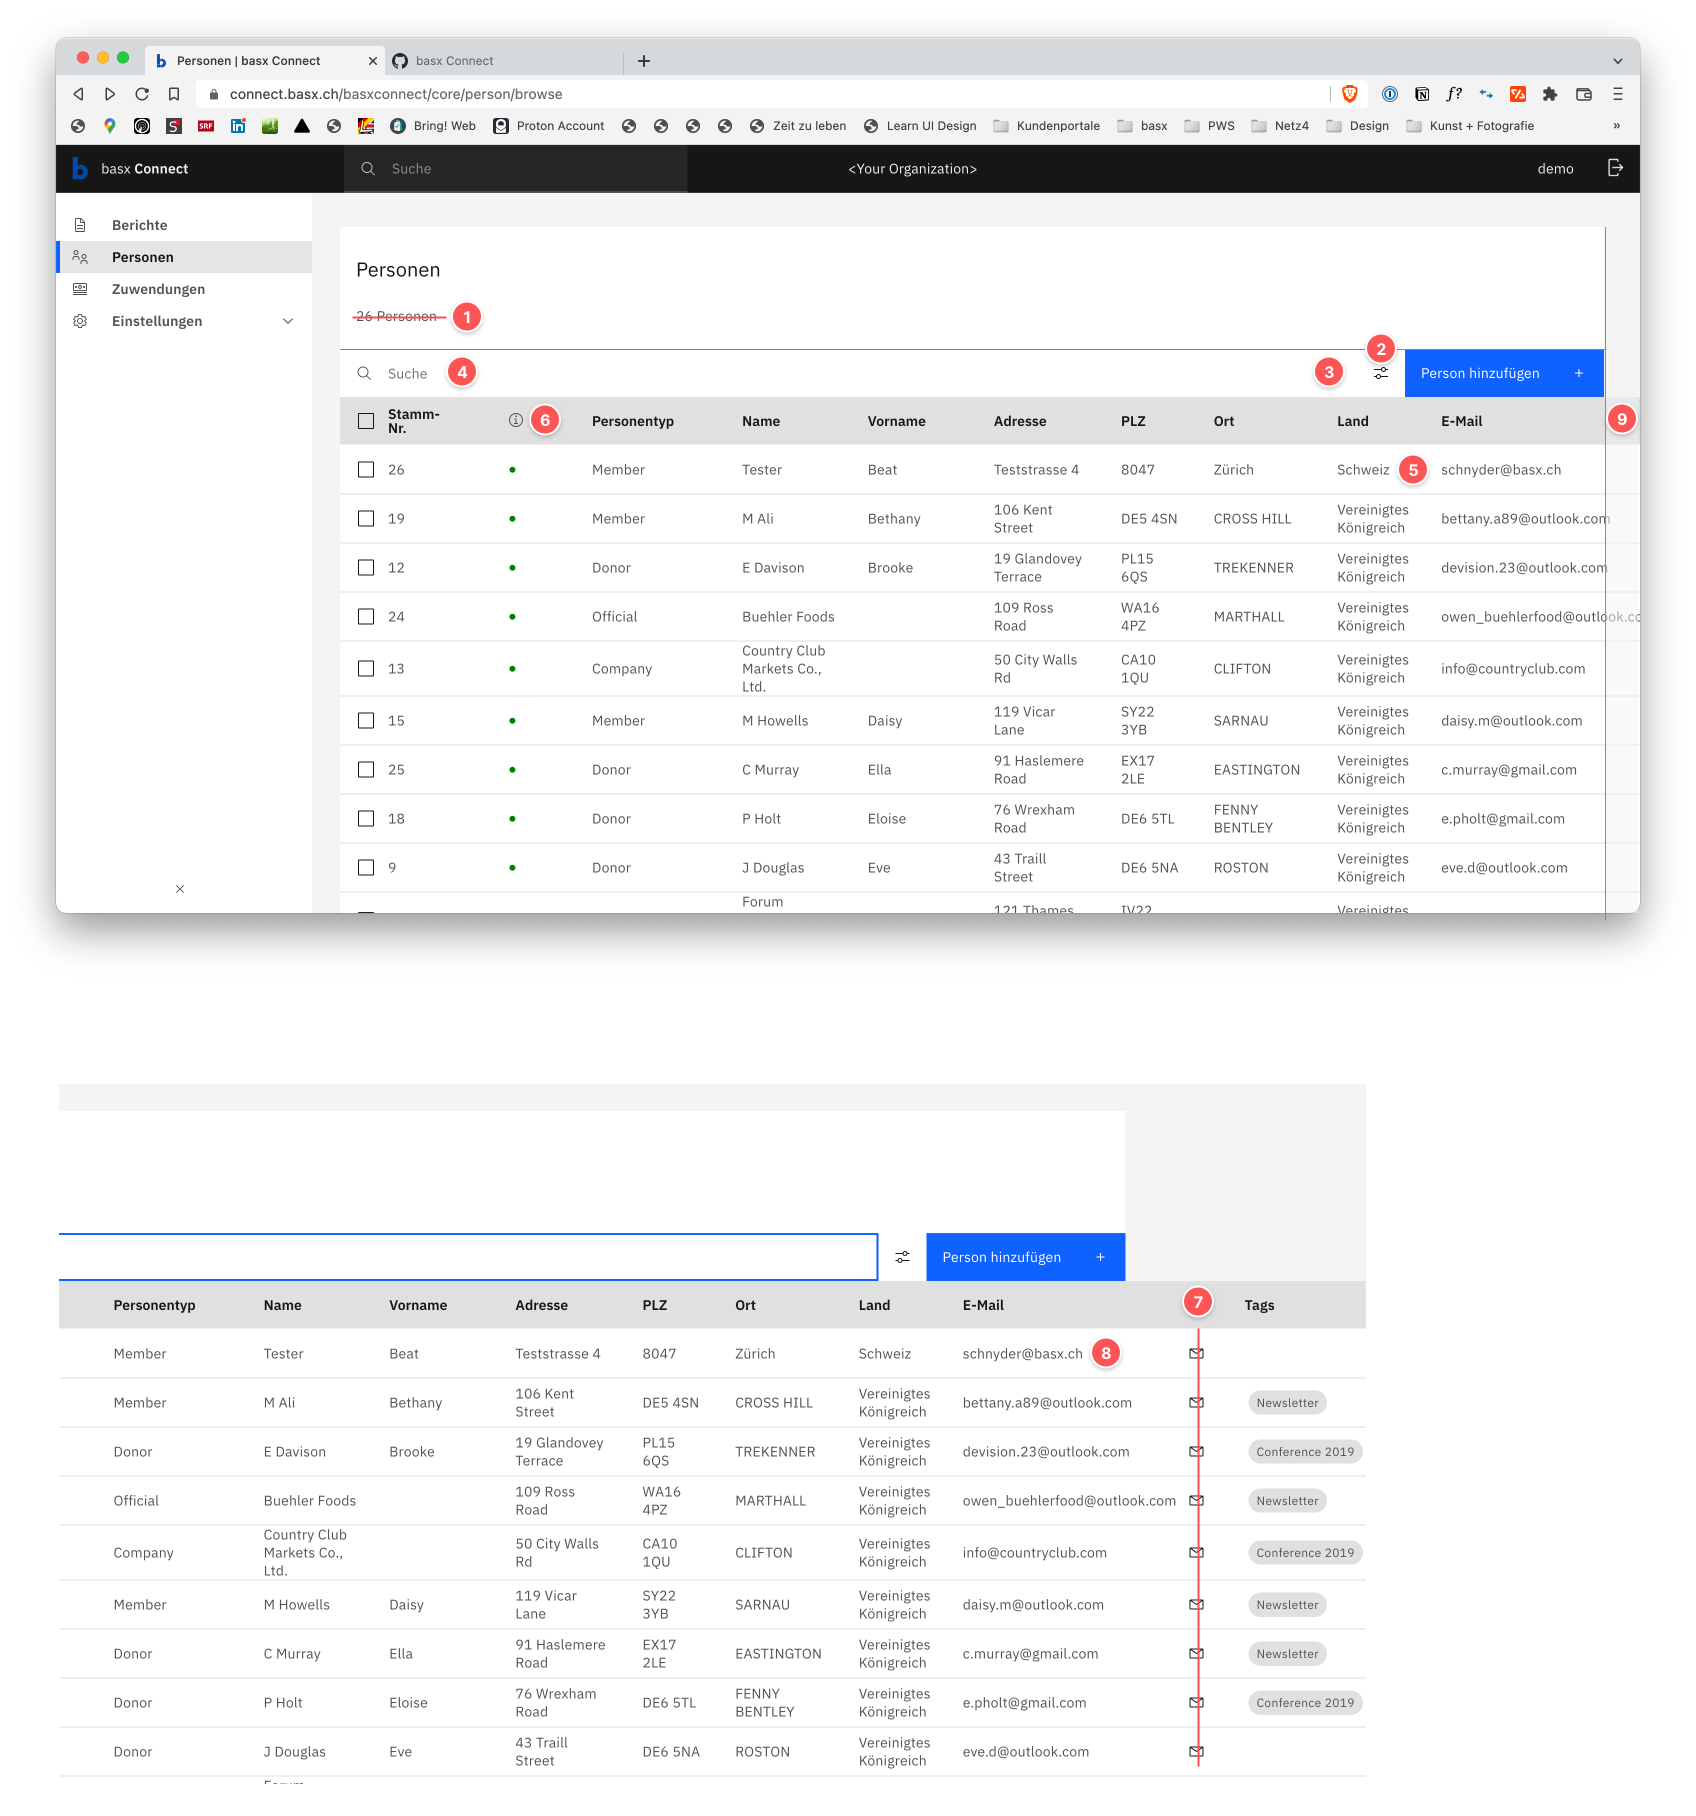1696x1816 pixels.
Task: Open Personen in the sidebar
Action: [184, 257]
